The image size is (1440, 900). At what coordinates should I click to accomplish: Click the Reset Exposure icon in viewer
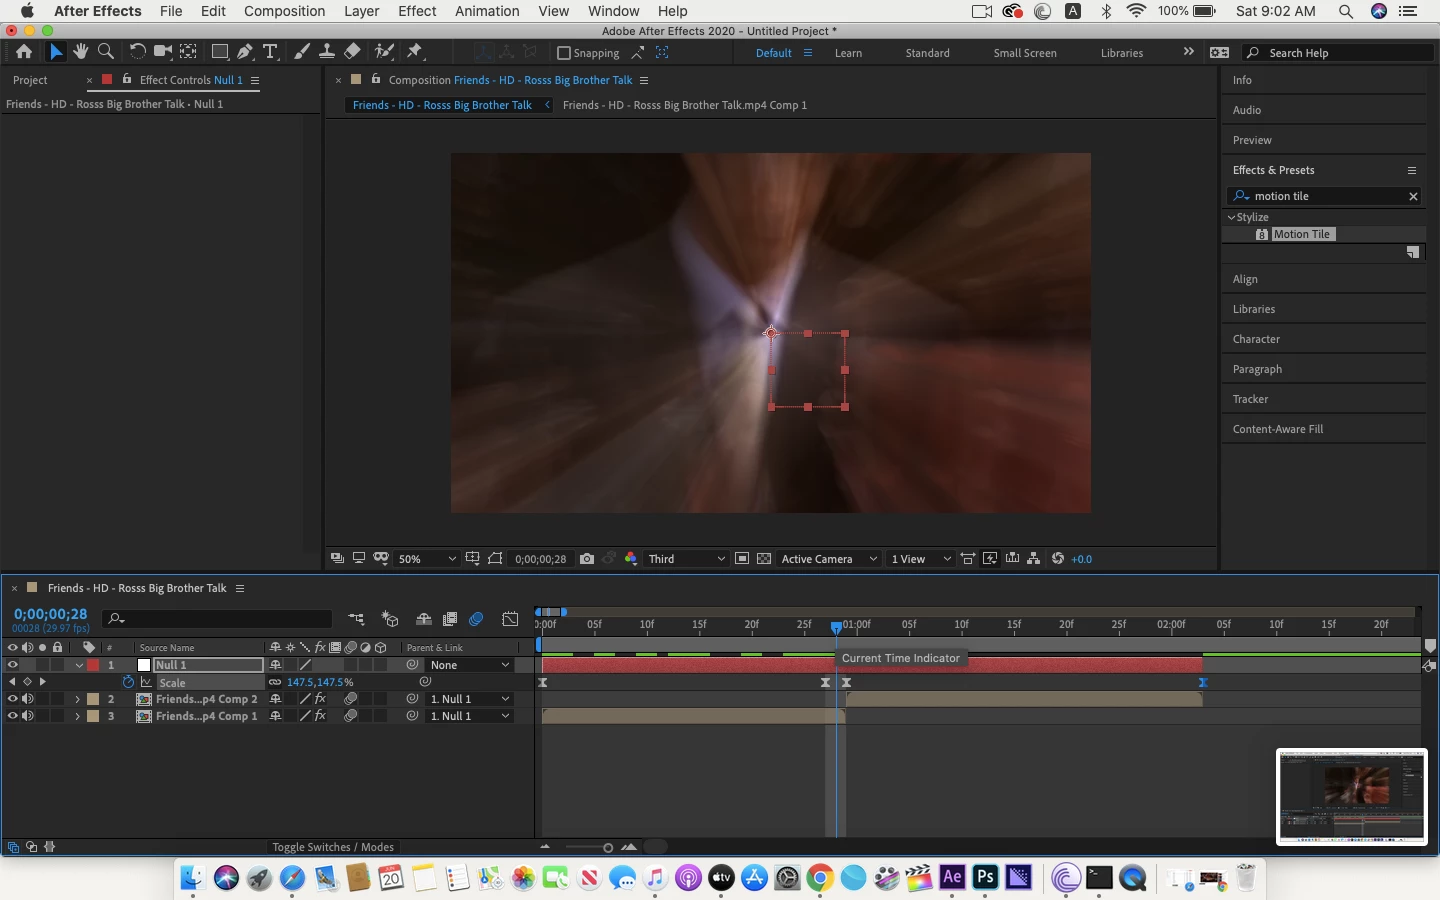point(1058,559)
